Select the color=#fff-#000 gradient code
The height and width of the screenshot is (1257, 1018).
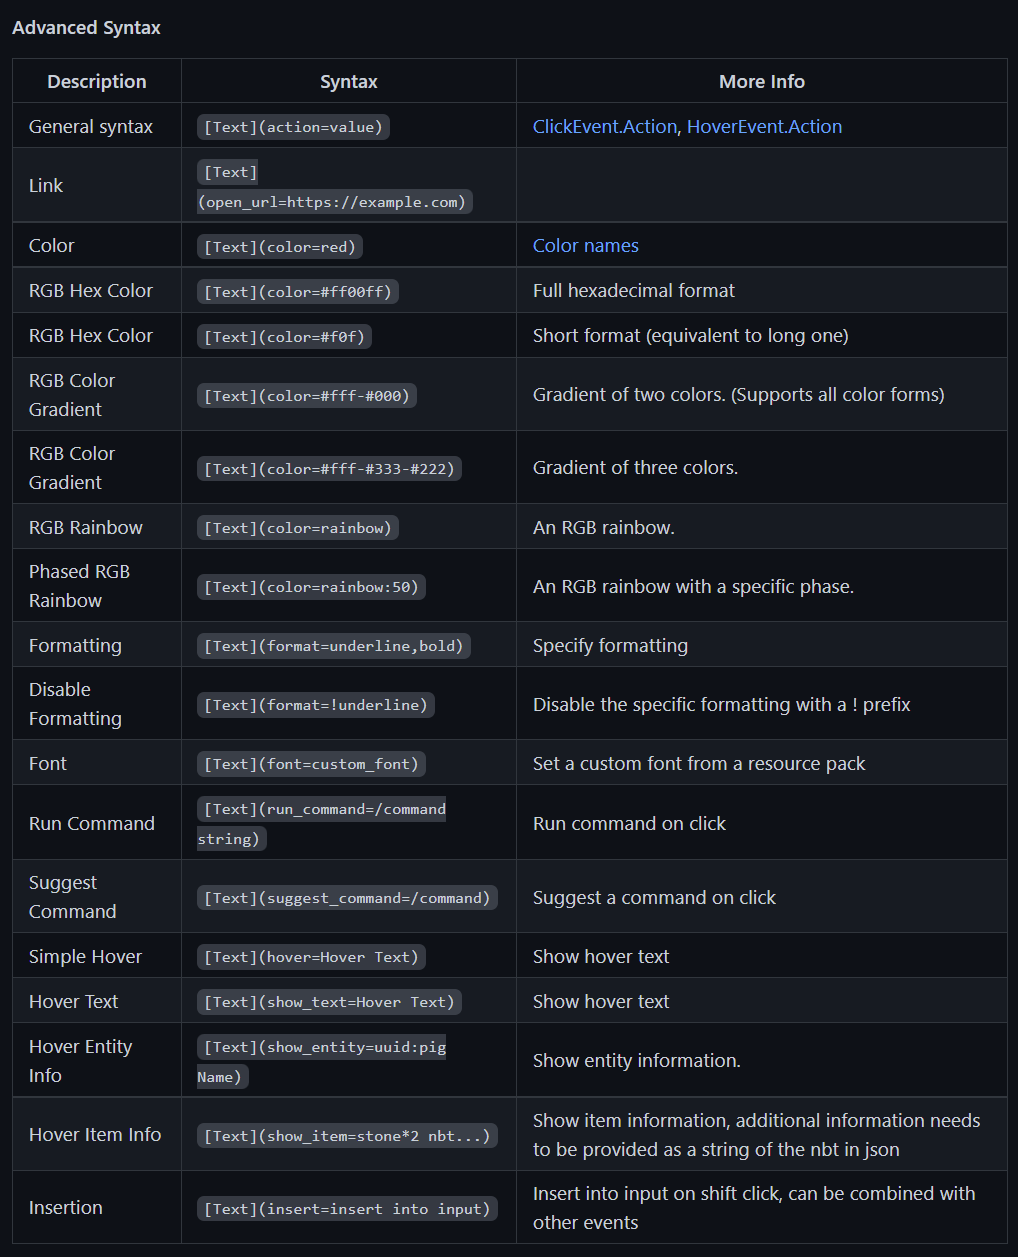pyautogui.click(x=307, y=396)
